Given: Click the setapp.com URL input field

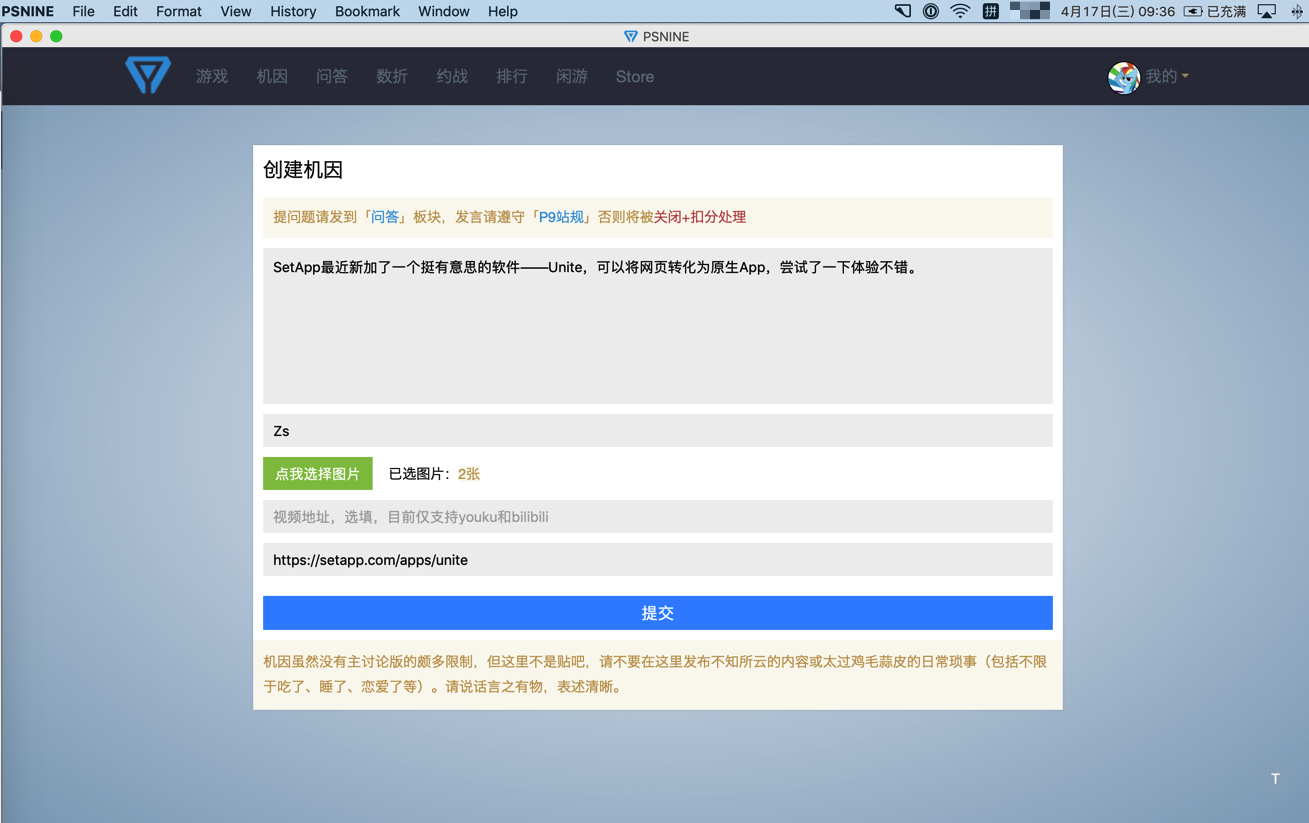Looking at the screenshot, I should (x=658, y=560).
